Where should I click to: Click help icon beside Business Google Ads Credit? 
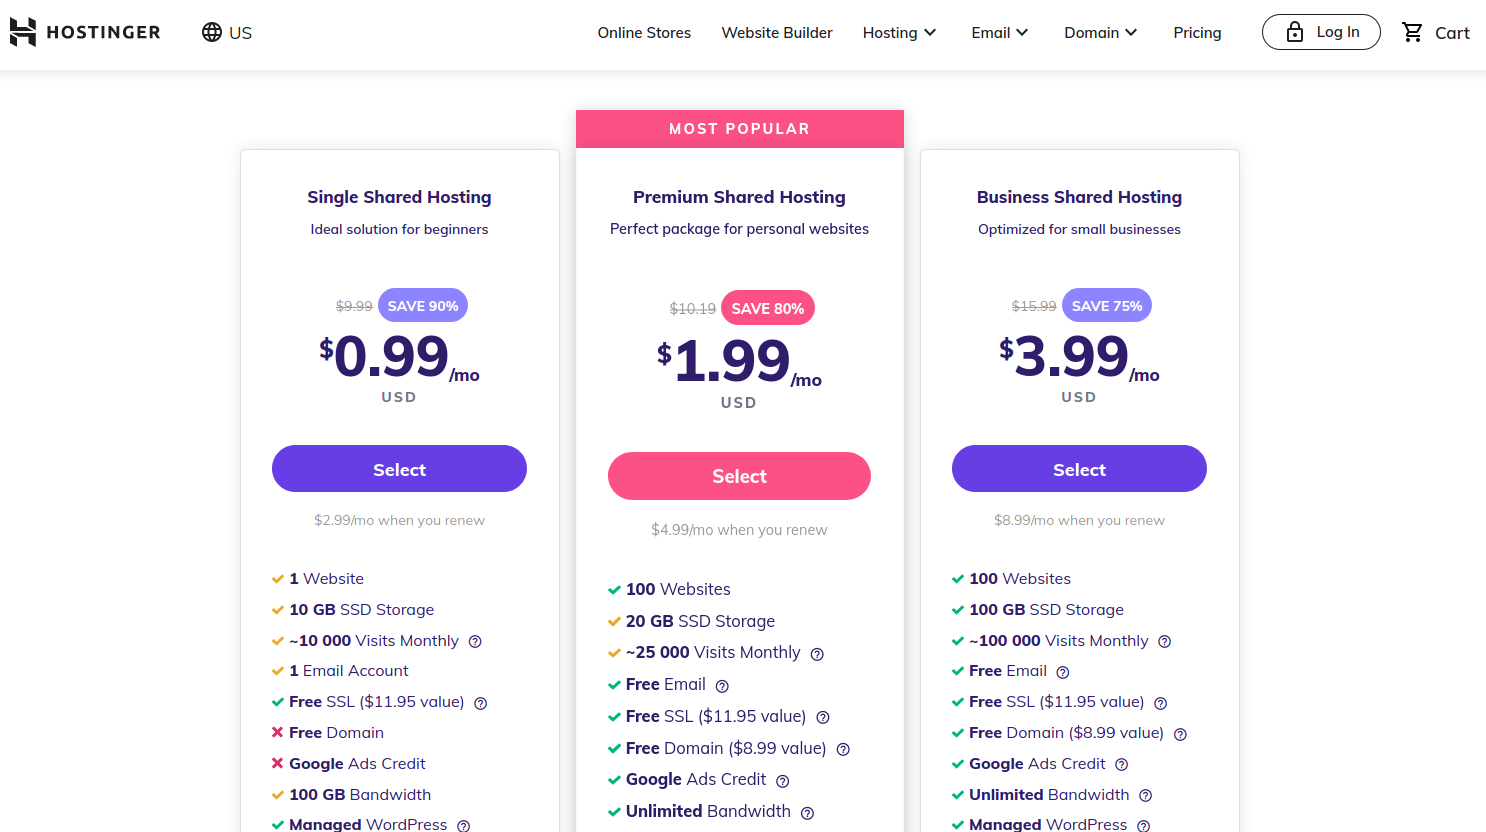1122,765
